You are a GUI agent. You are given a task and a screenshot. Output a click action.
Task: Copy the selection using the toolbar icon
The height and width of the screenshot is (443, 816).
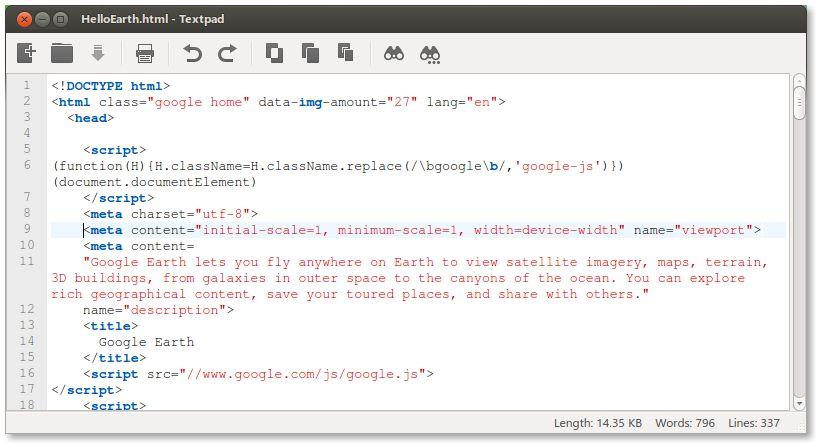coord(310,53)
